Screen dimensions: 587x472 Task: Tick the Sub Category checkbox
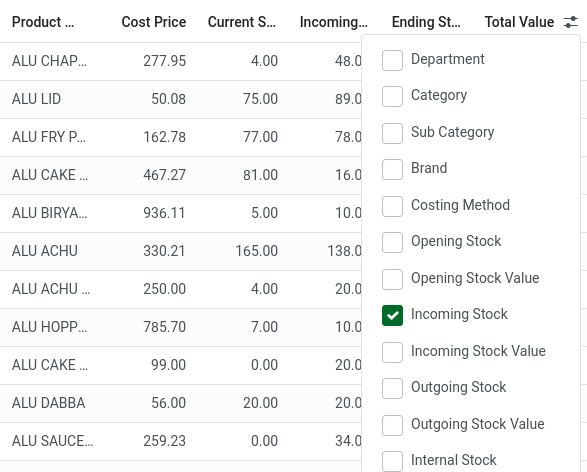pos(392,133)
